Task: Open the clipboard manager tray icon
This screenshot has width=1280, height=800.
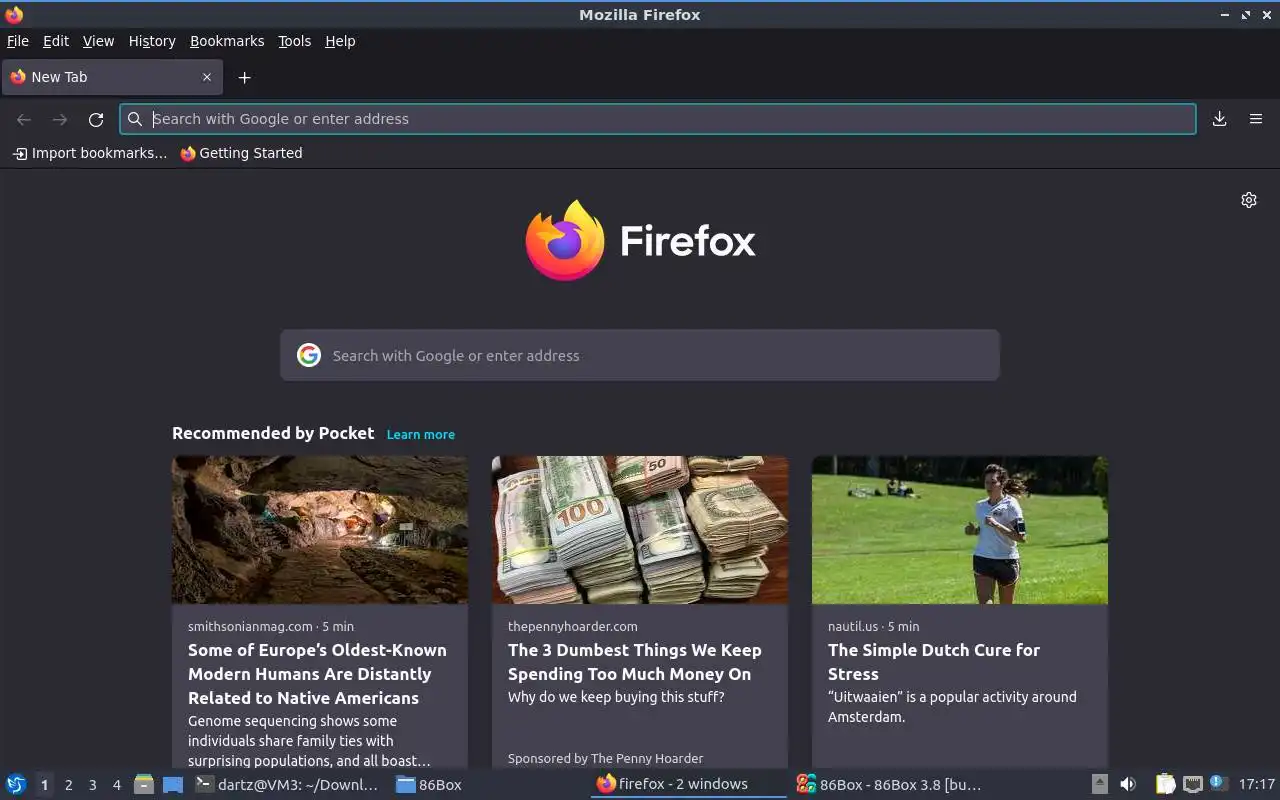Action: tap(1165, 784)
